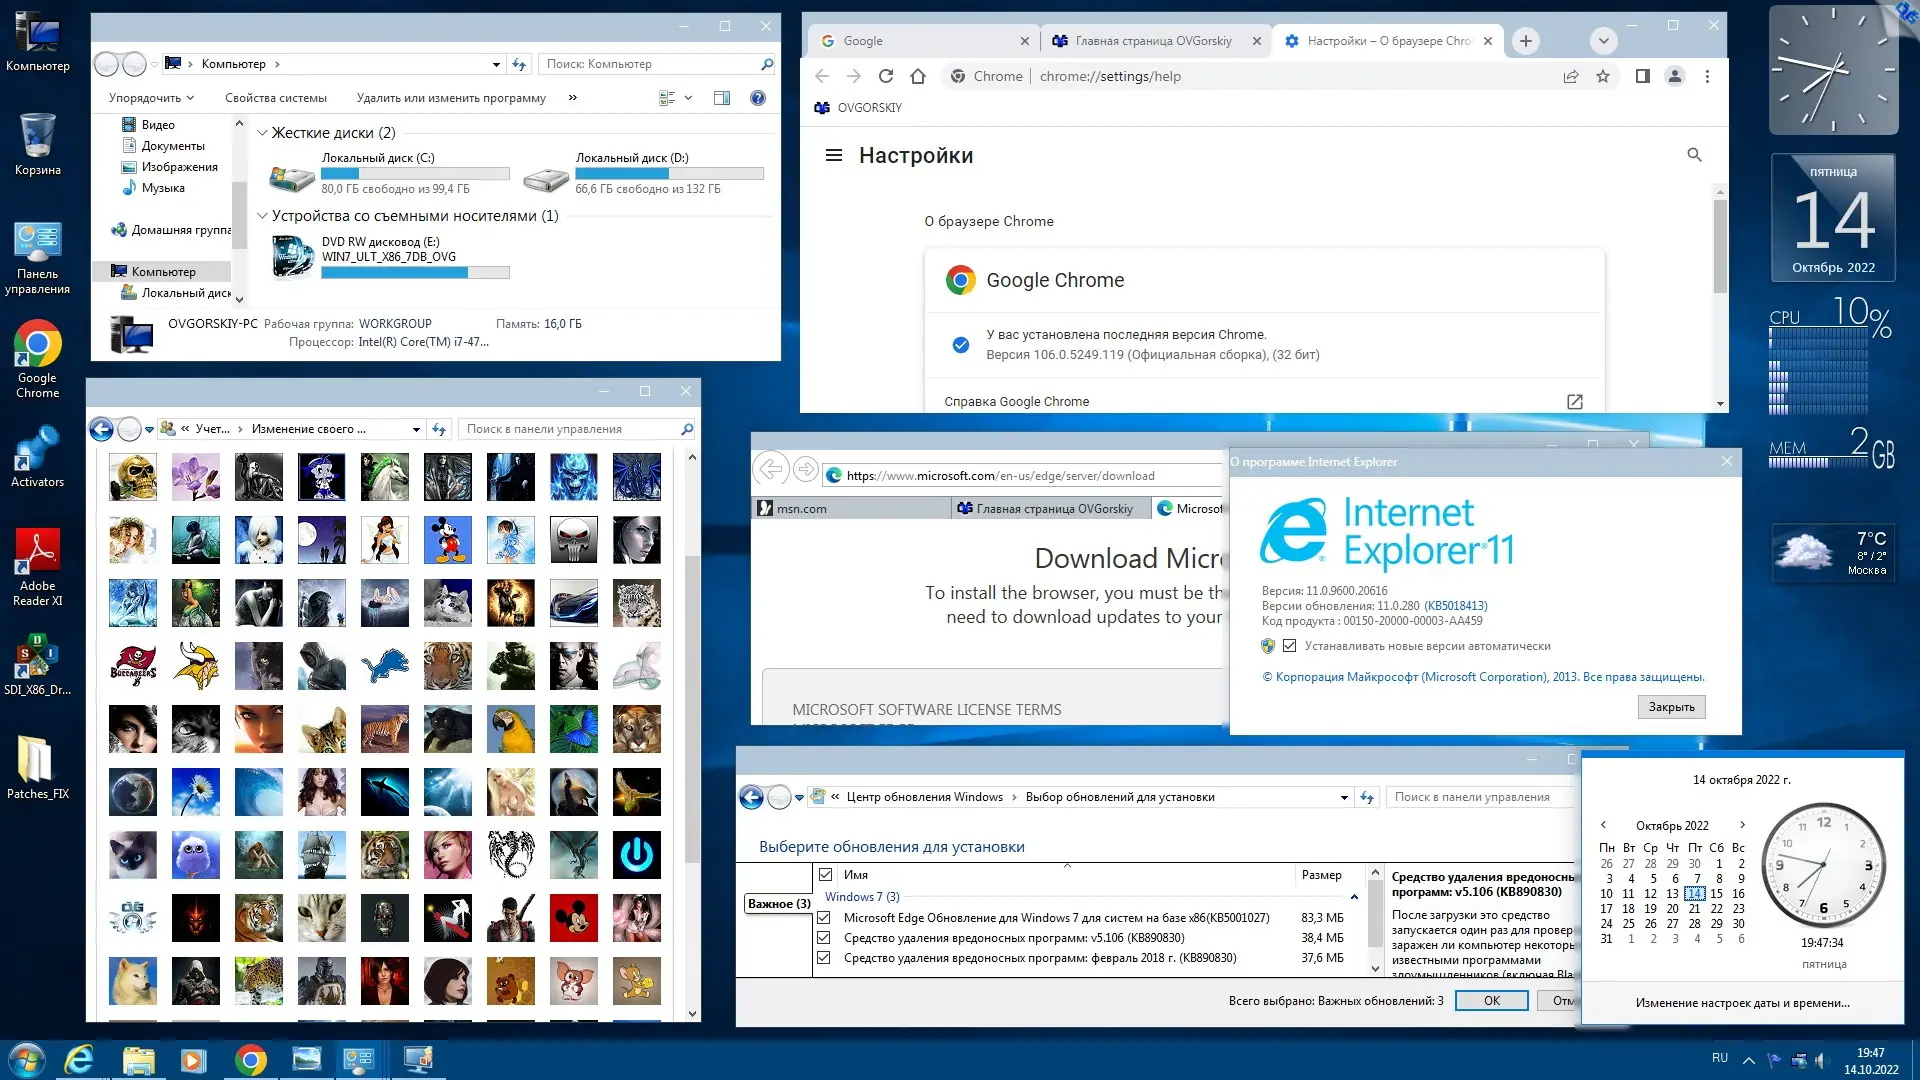The image size is (1920, 1080).
Task: Open the Упорядочить dropdown menu
Action: click(151, 98)
